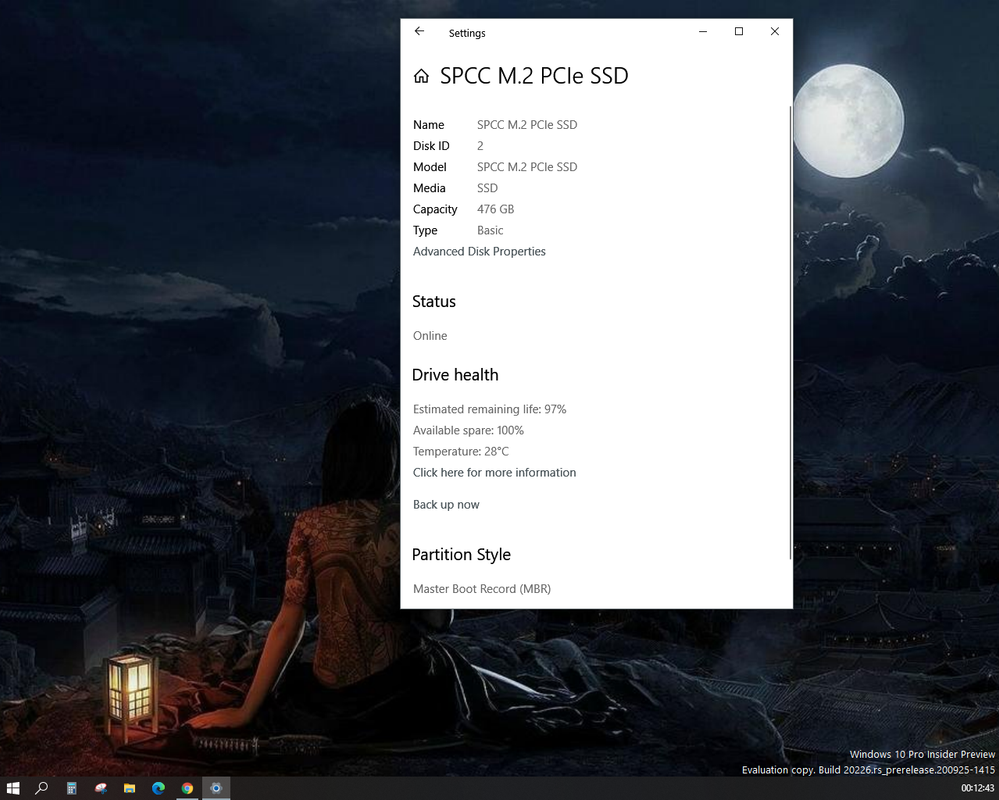
Task: Open the Windows Start menu
Action: (x=13, y=788)
